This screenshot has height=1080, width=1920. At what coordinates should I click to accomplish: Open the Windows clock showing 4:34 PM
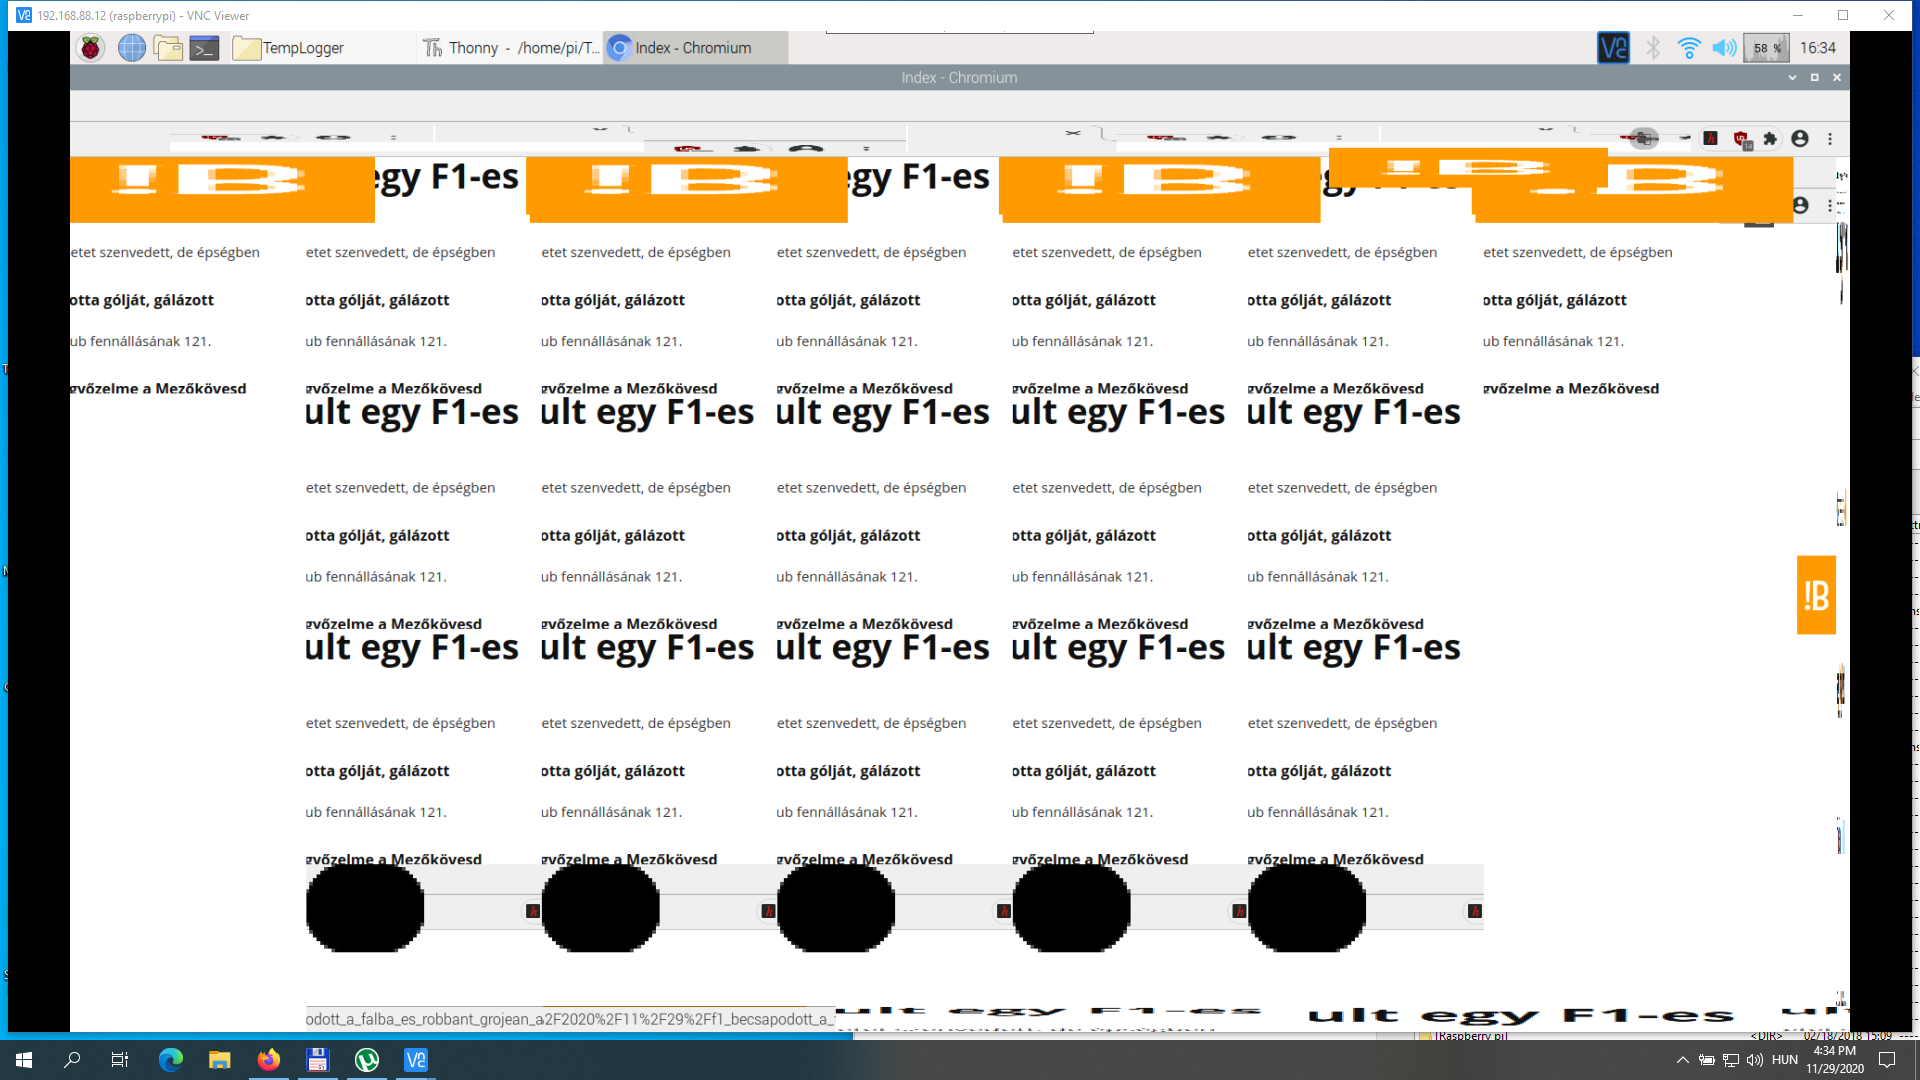coord(1835,1060)
